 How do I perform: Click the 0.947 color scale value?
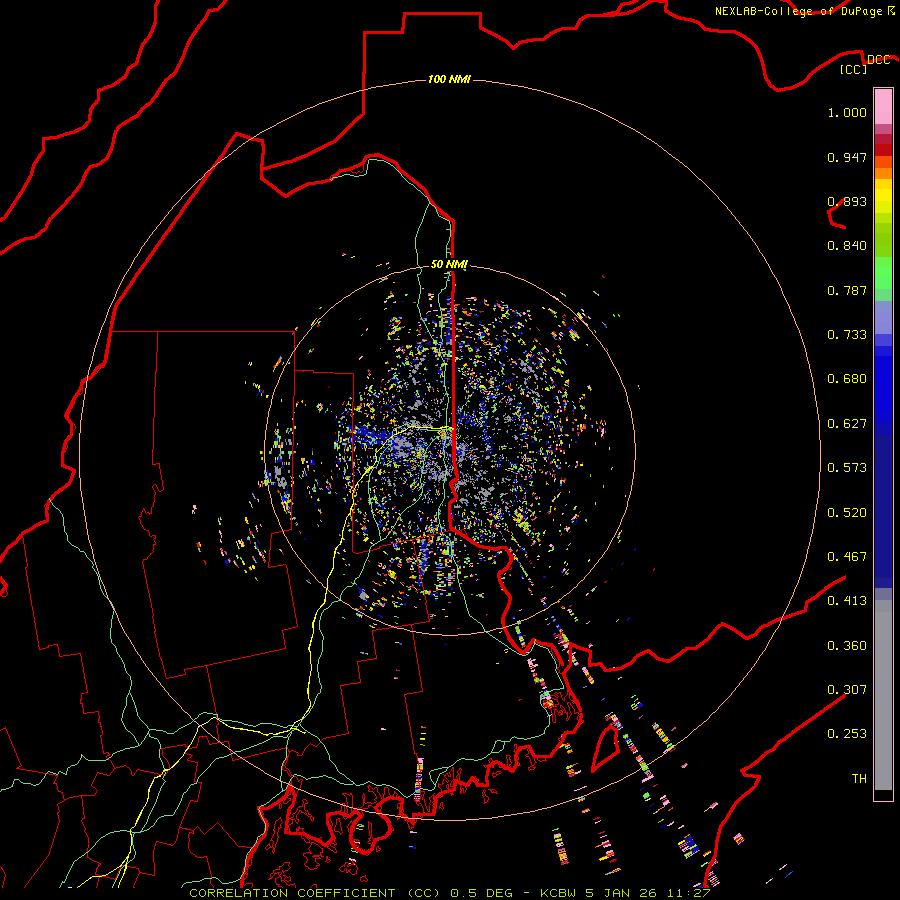pos(847,157)
